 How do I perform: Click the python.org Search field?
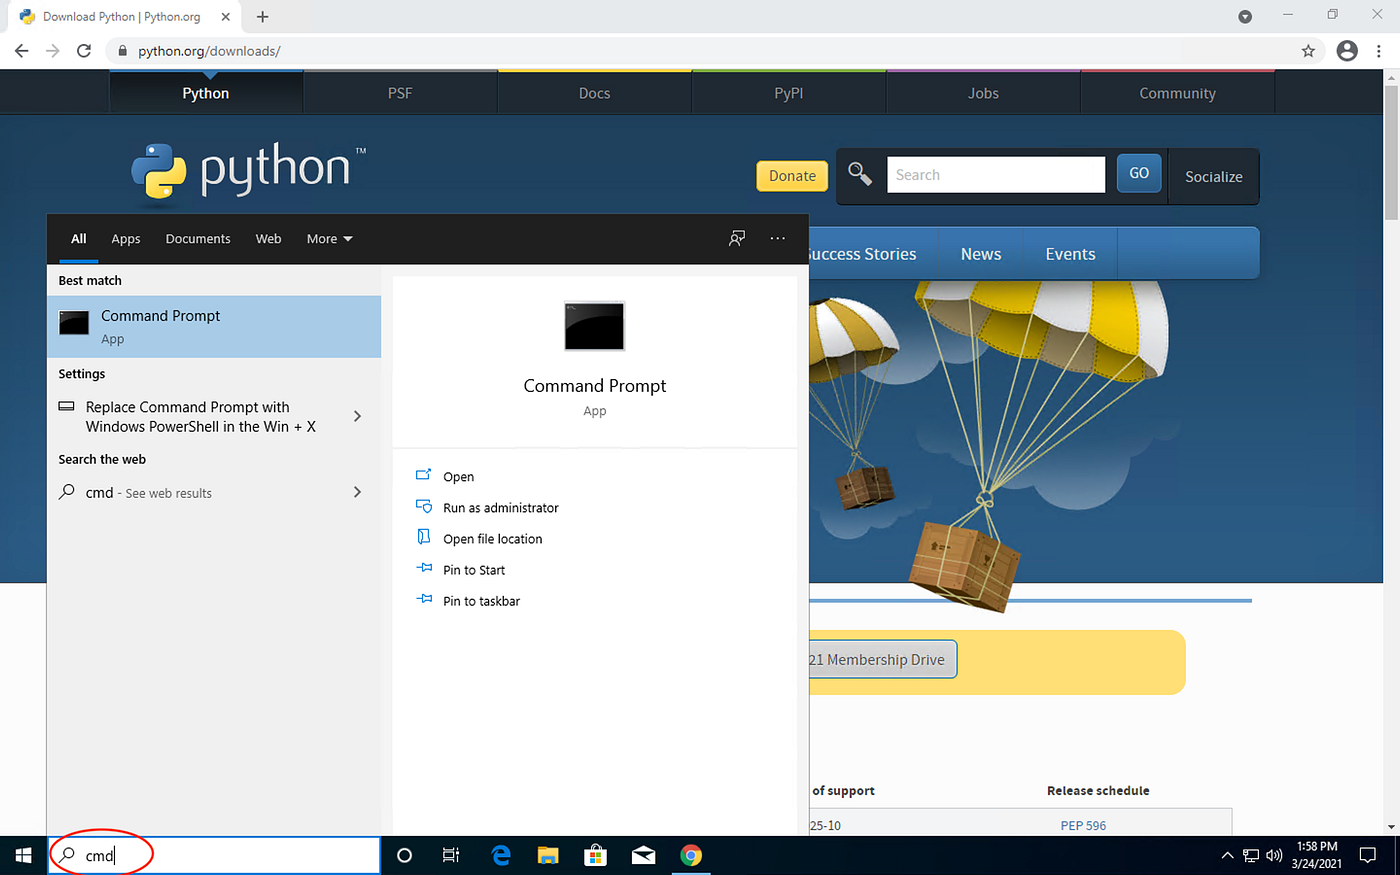[x=996, y=175]
